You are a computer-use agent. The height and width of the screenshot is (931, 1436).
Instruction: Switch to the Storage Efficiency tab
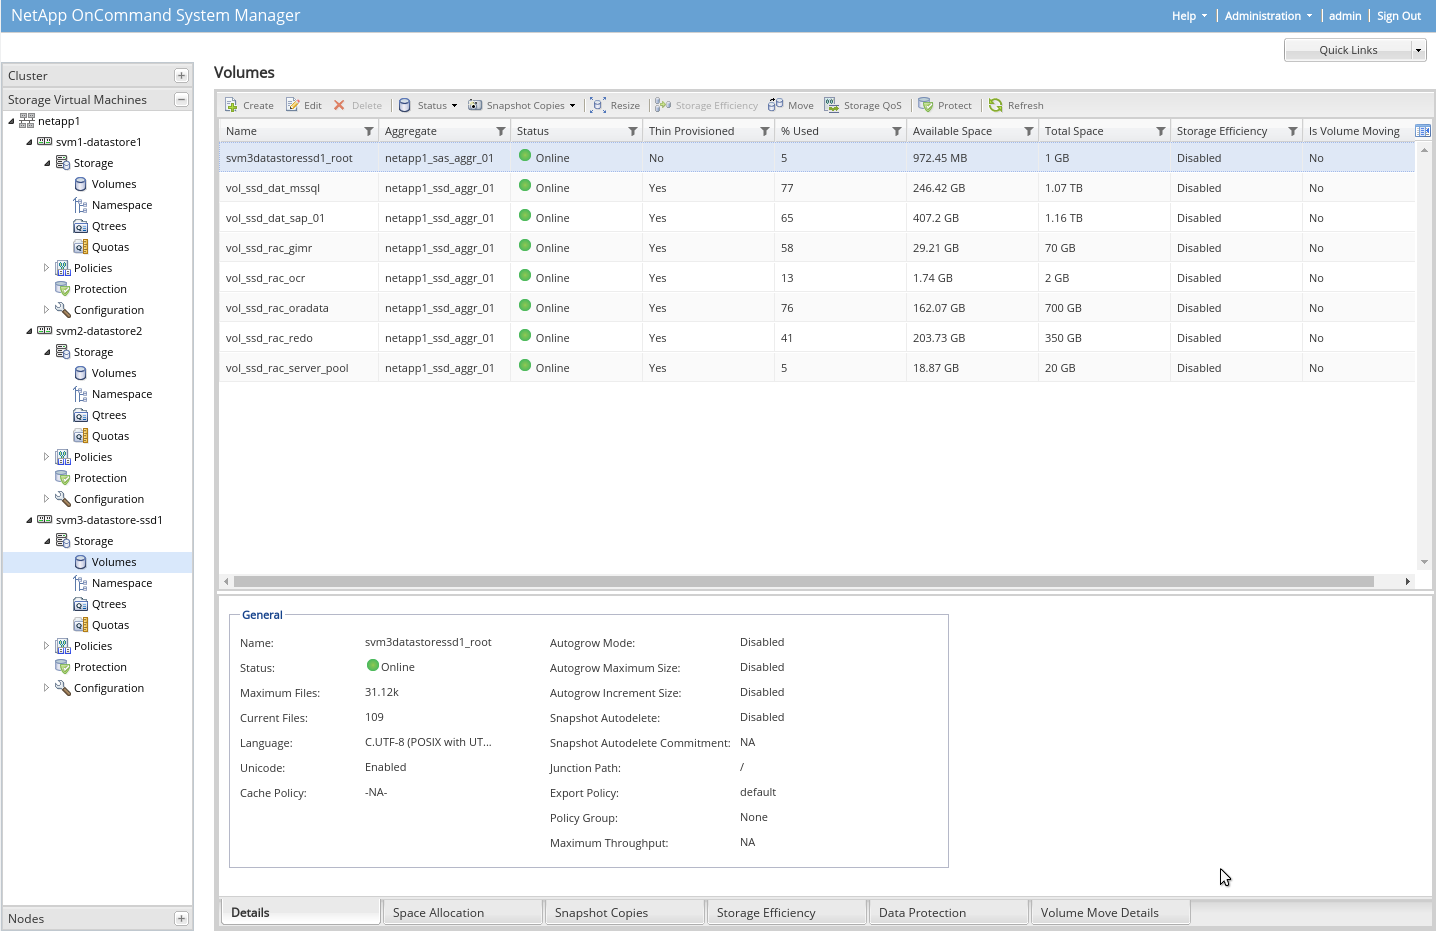tap(787, 912)
